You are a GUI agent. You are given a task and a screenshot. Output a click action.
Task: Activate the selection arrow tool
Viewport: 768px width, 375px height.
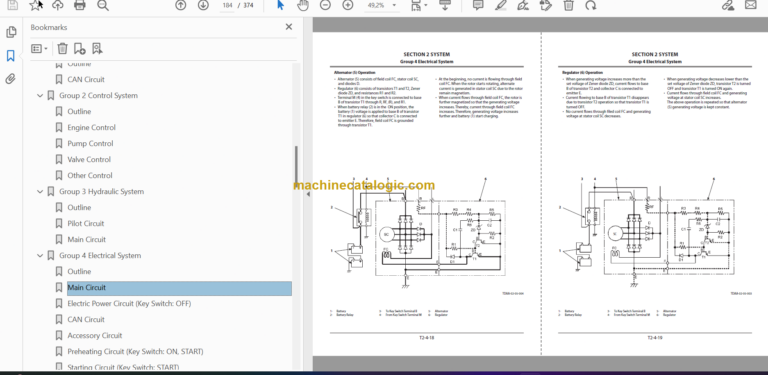coord(280,5)
